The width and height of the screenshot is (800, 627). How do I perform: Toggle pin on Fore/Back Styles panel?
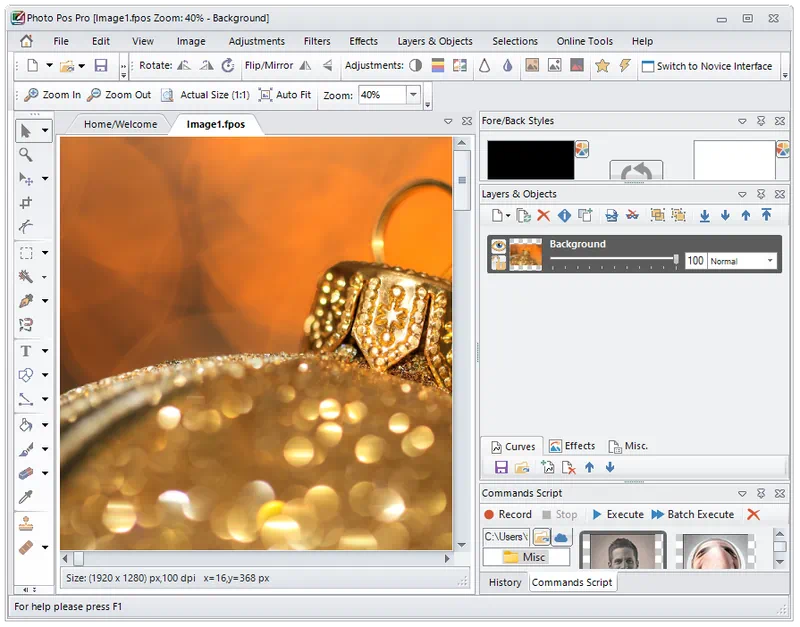pos(761,121)
